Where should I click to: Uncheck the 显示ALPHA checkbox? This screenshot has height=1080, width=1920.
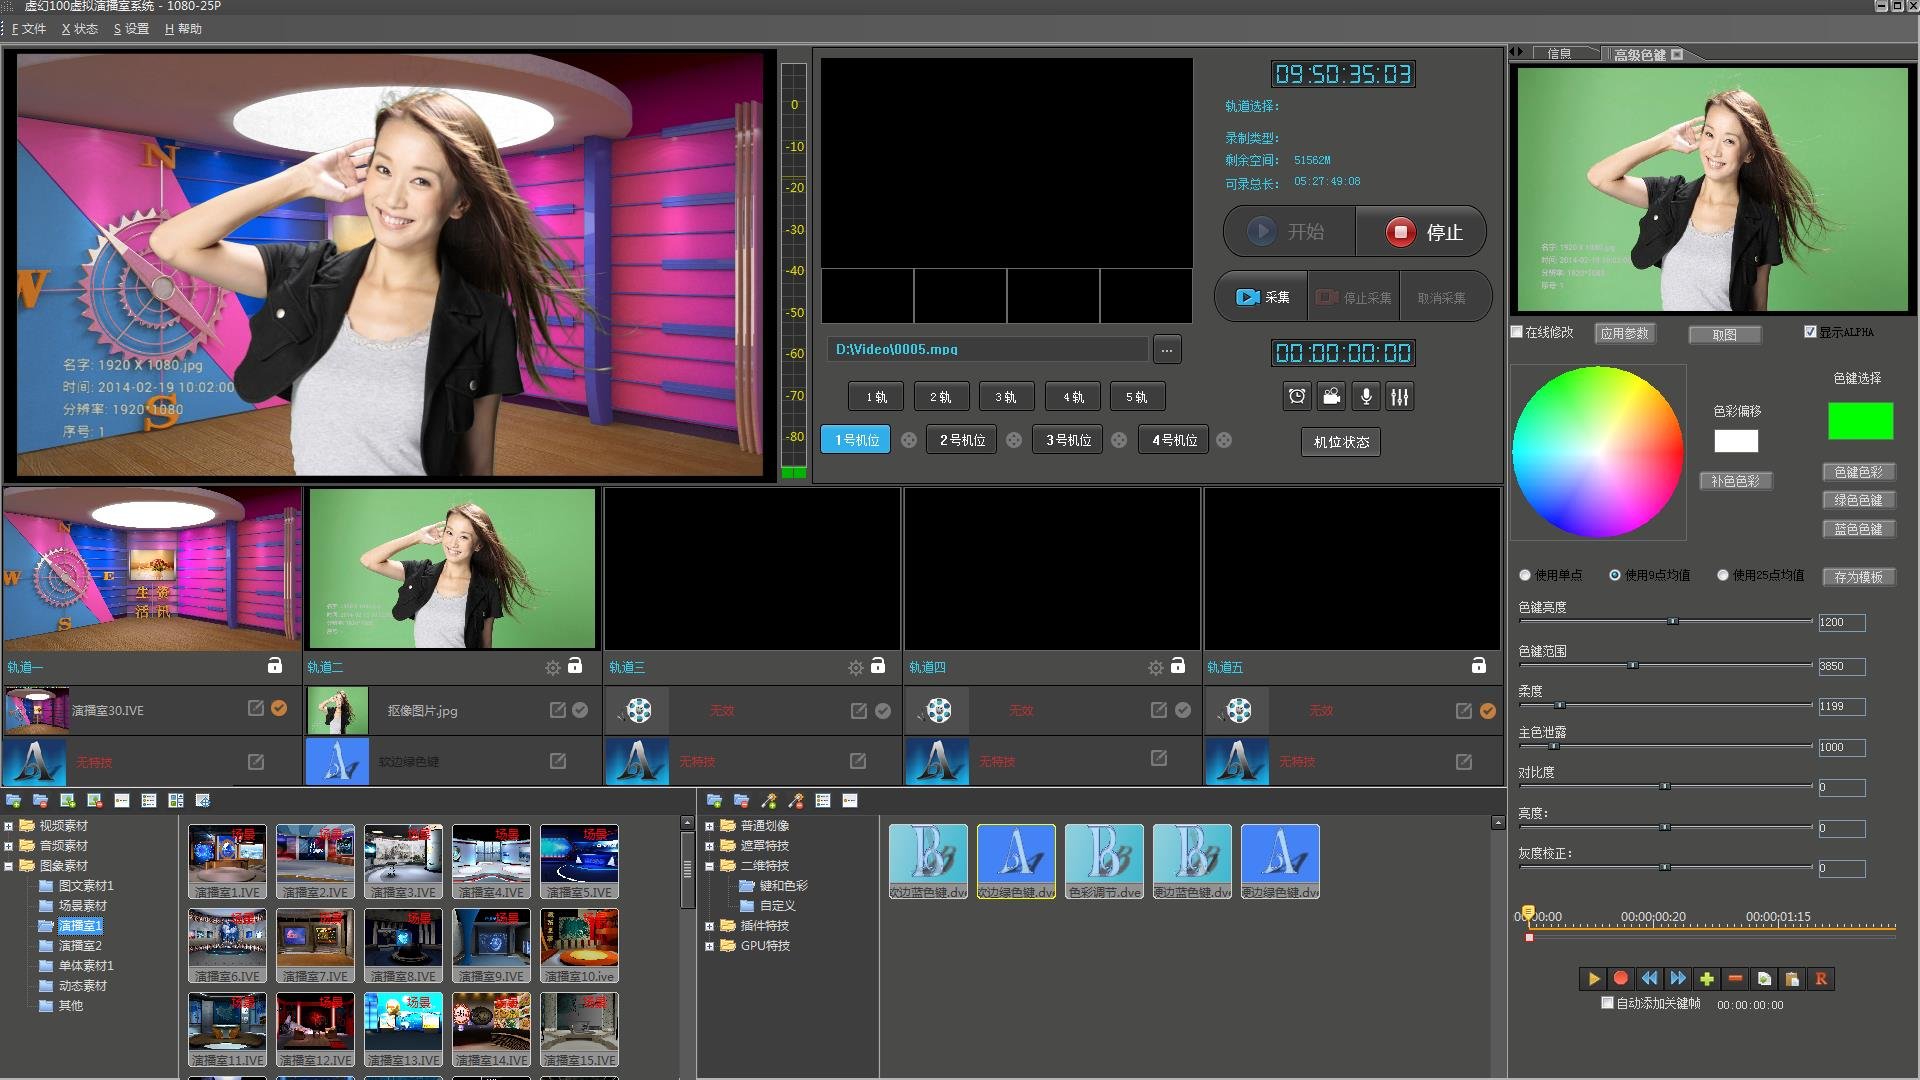[x=1810, y=332]
